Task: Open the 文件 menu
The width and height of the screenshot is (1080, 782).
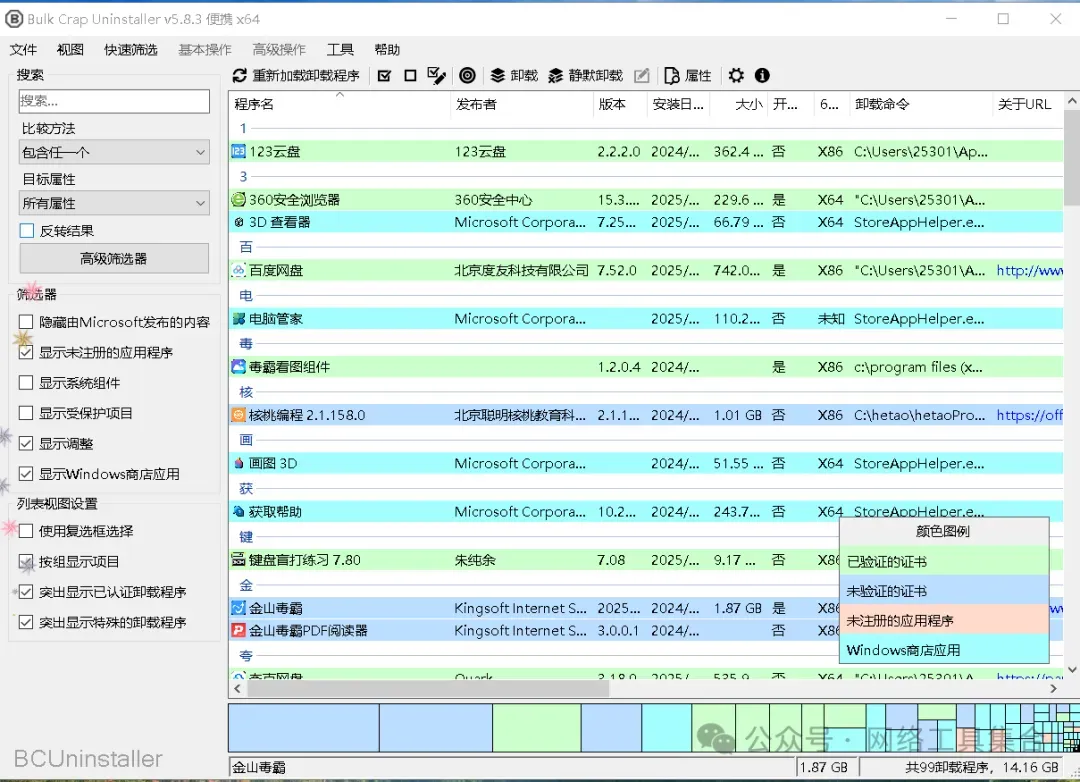Action: point(23,50)
